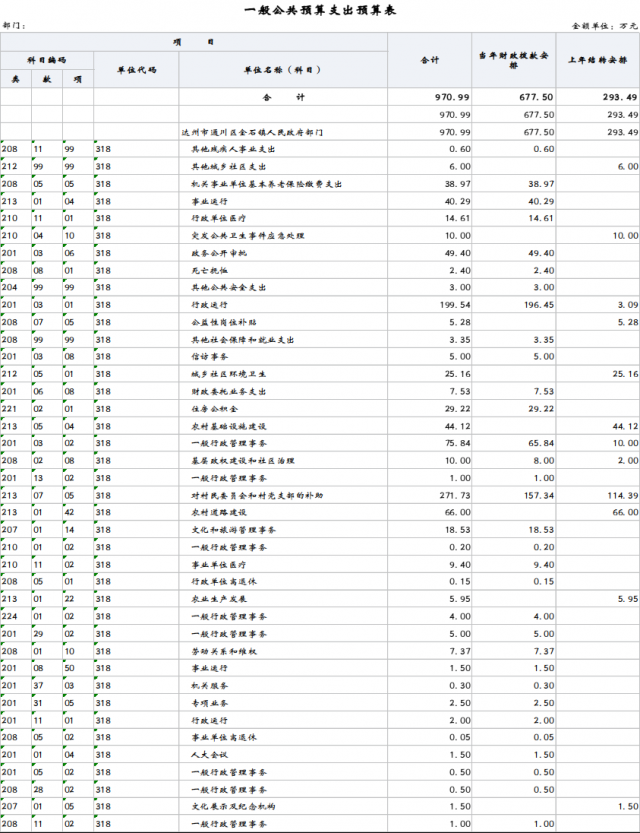The width and height of the screenshot is (640, 833).
Task: Select the 上年结转安排 column header
Action: [x=597, y=59]
